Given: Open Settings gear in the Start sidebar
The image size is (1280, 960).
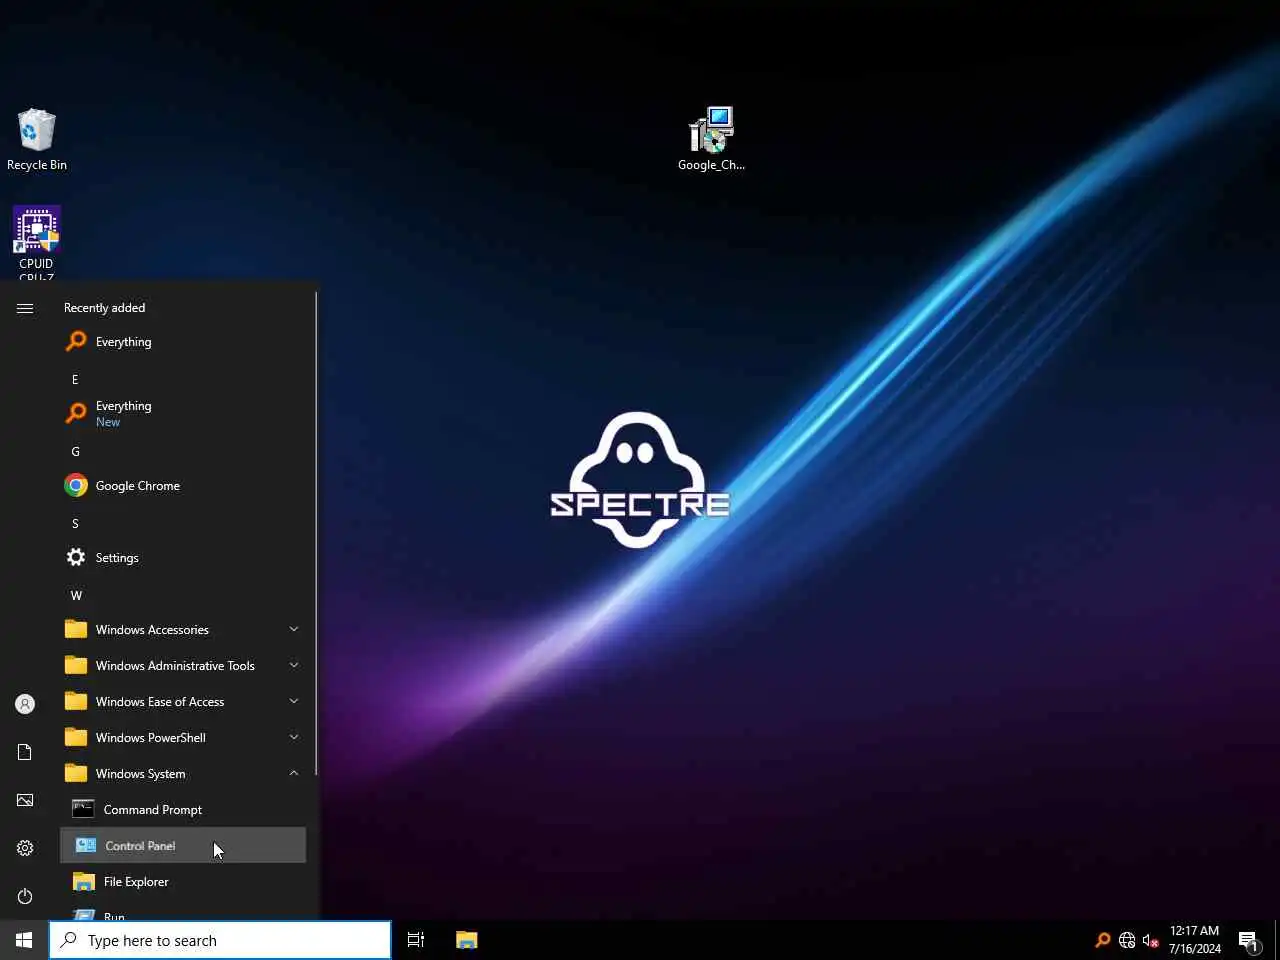Looking at the screenshot, I should (x=25, y=848).
